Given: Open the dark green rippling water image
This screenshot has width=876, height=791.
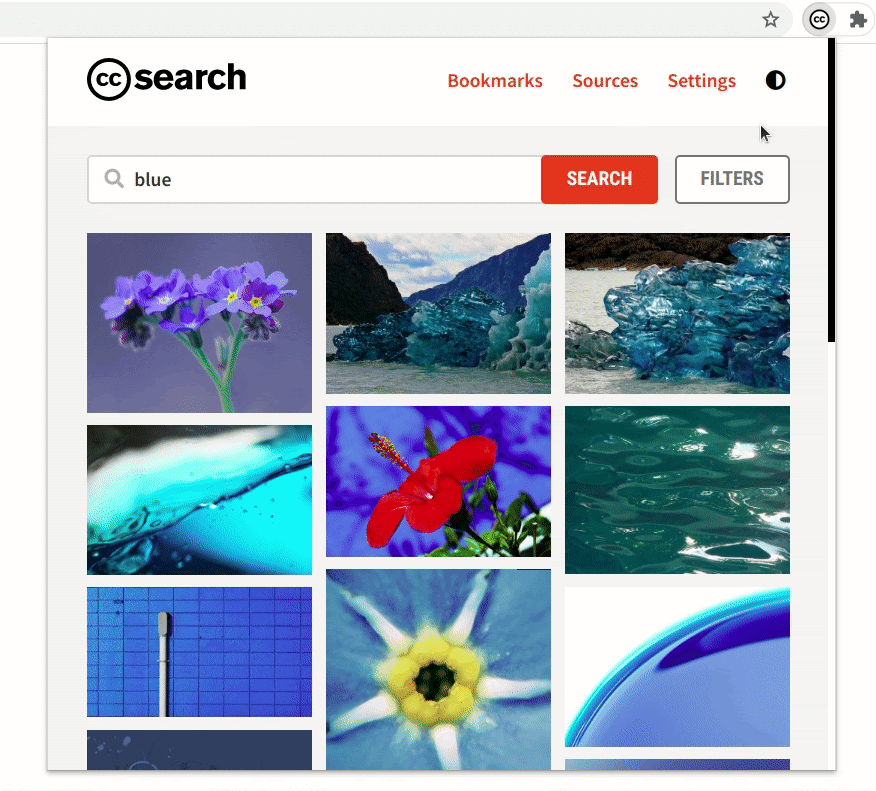Looking at the screenshot, I should click(678, 490).
